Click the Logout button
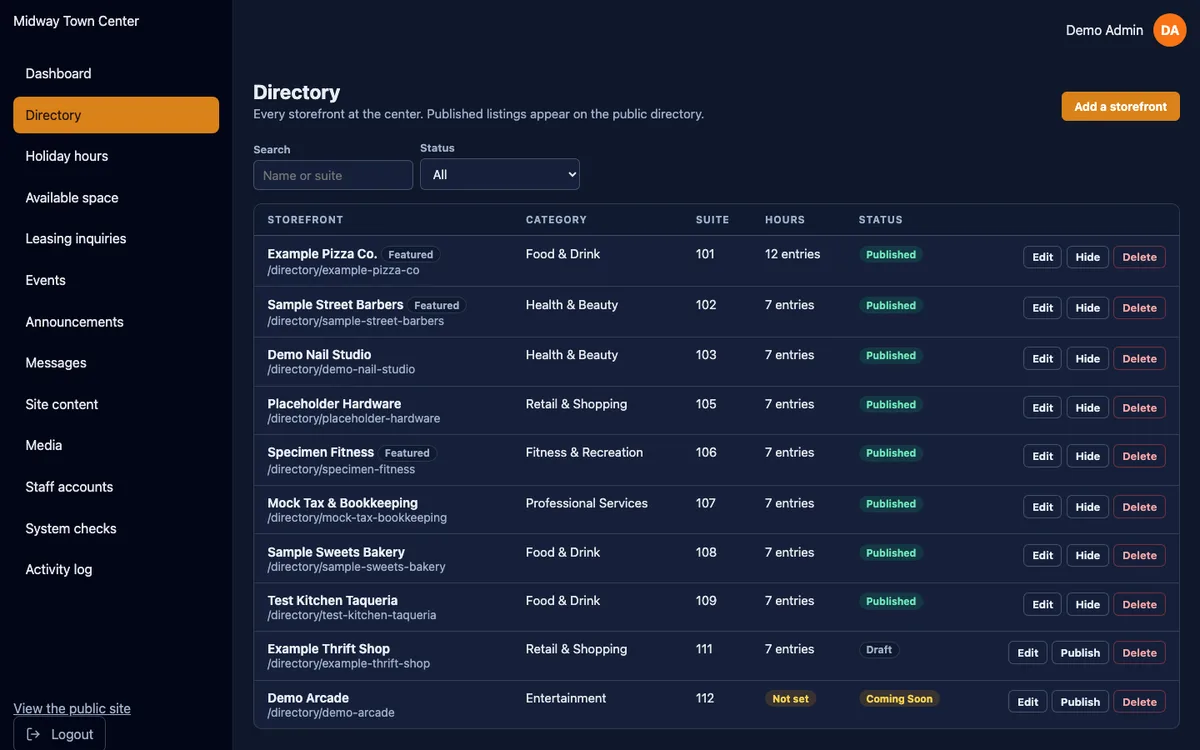The image size is (1200, 750). tap(59, 734)
